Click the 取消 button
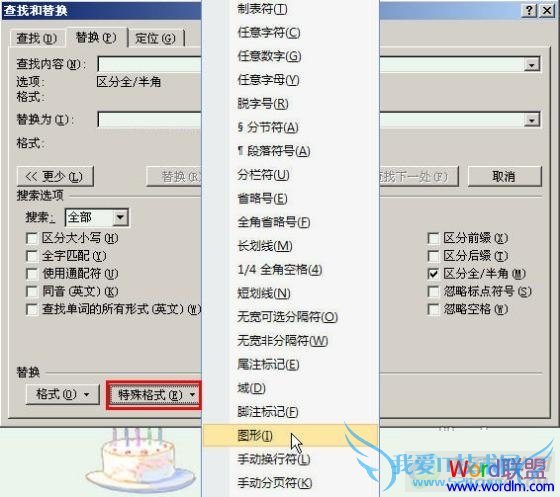Viewport: 560px width, 497px height. point(504,176)
